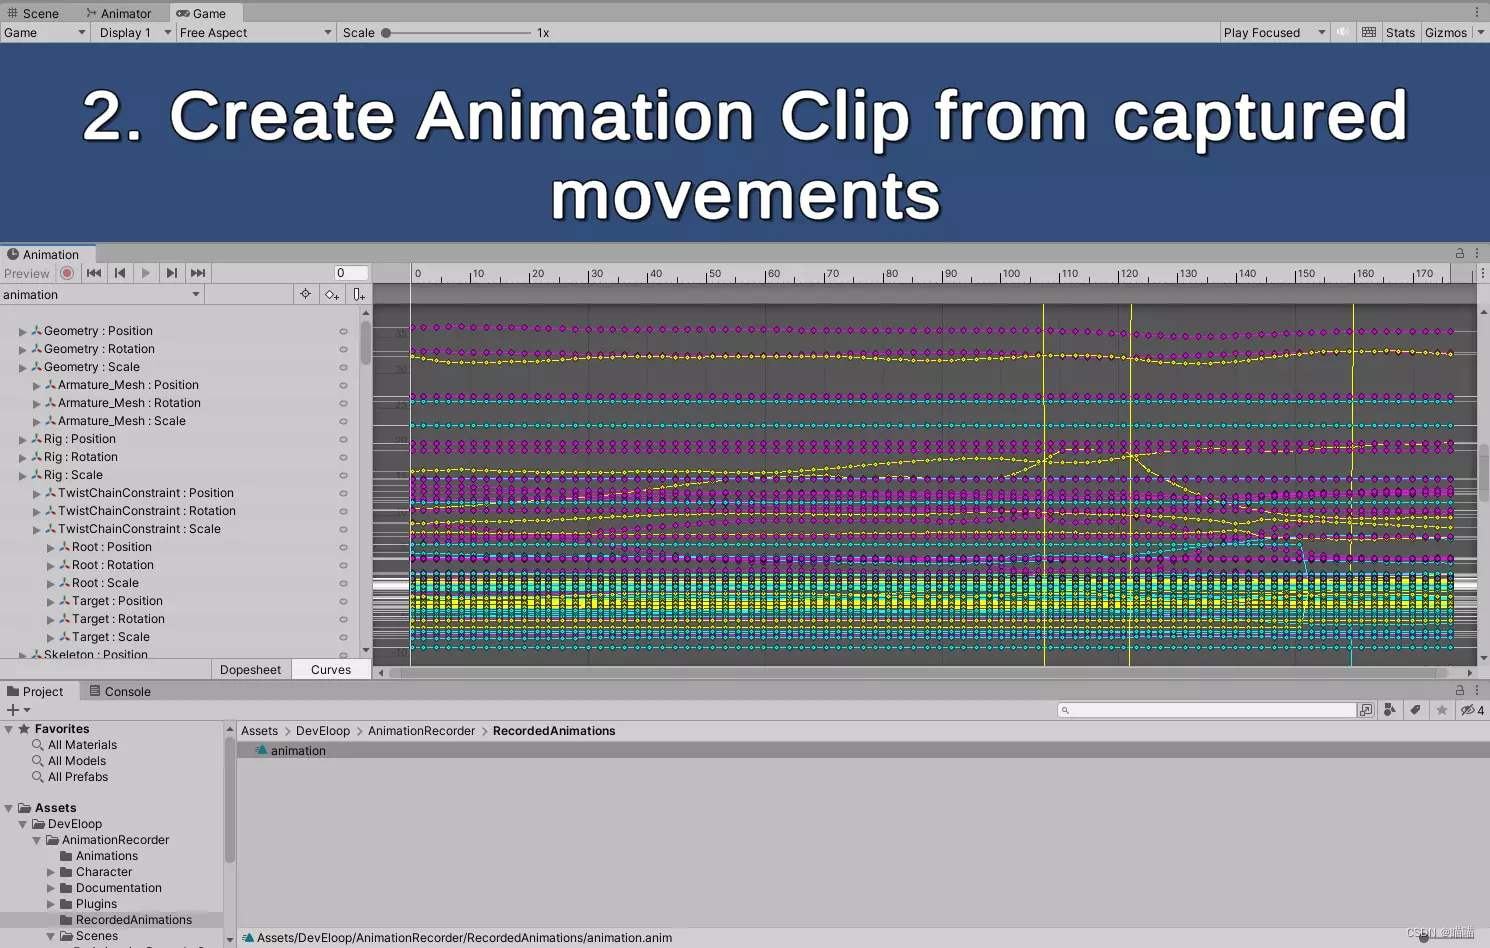Open Animation window three-dot options
Viewport: 1490px width, 948px height.
(1477, 254)
